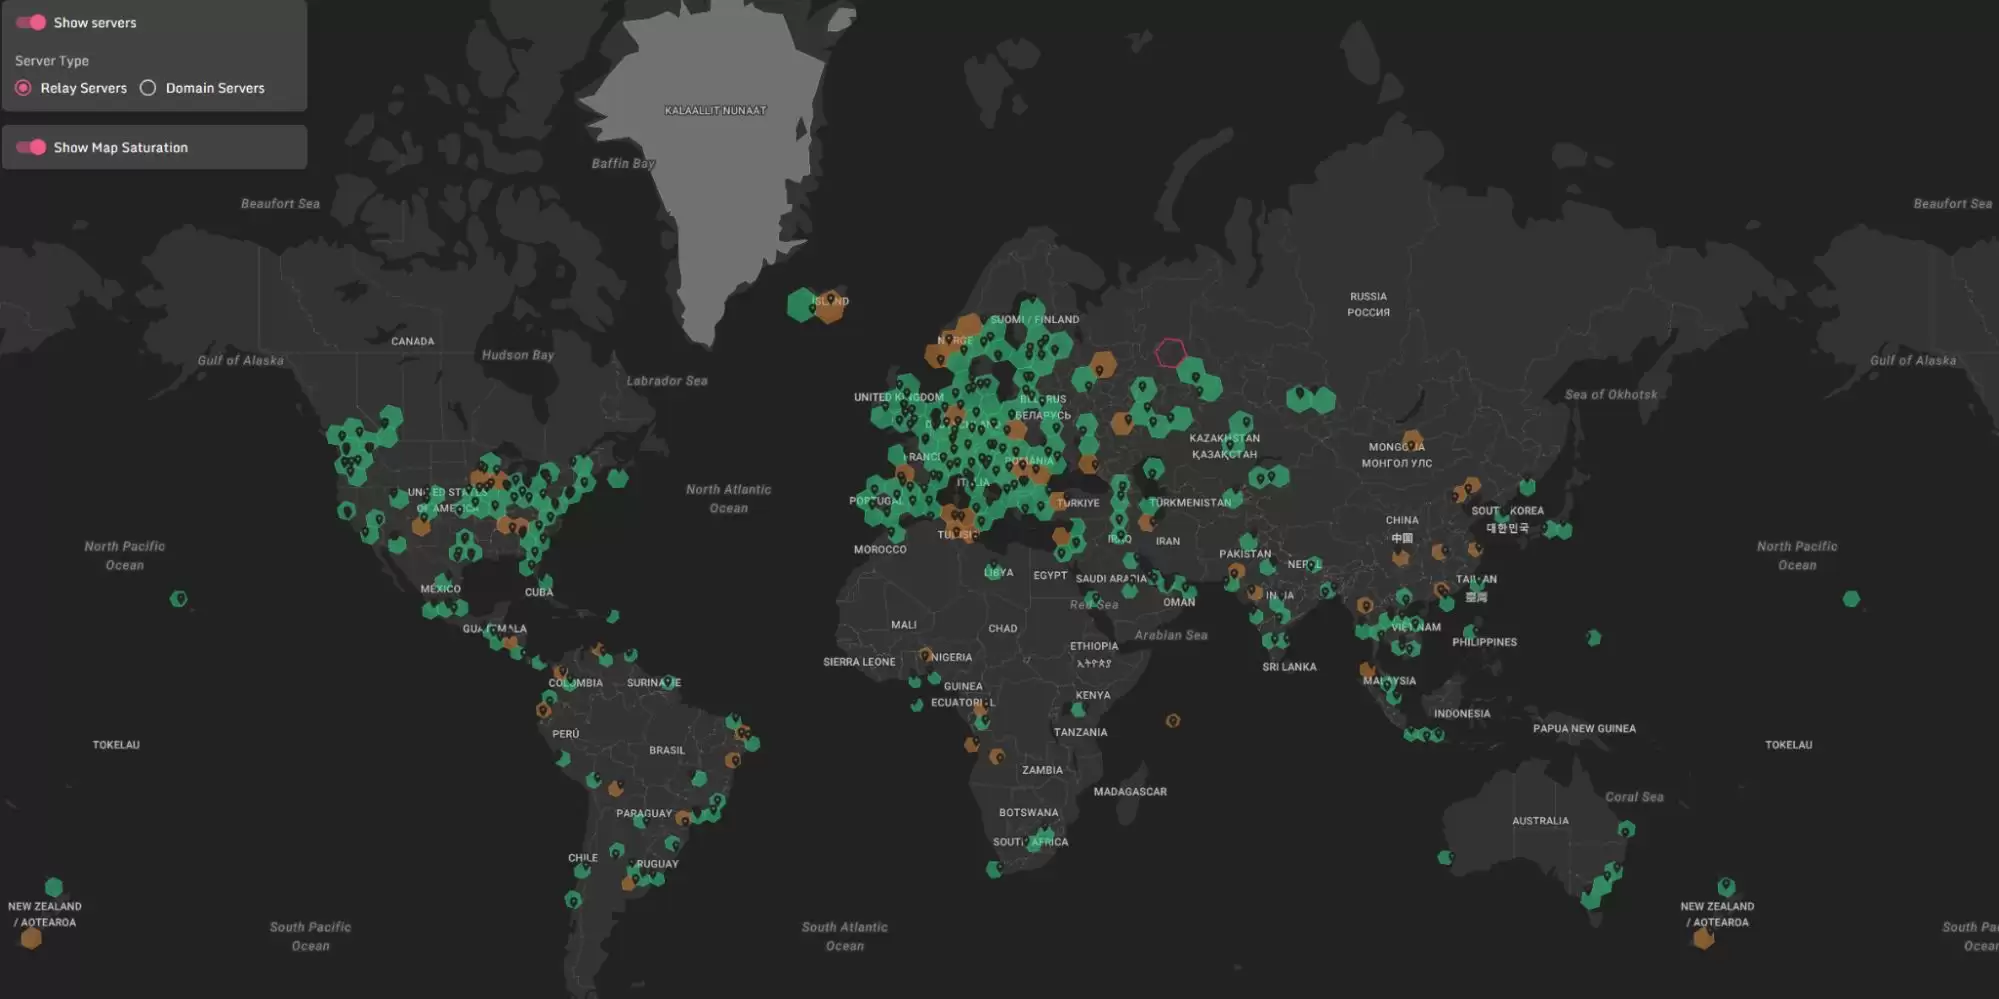Screen dimensions: 1999x999
Task: Click the Australia country label
Action: [x=1540, y=821]
